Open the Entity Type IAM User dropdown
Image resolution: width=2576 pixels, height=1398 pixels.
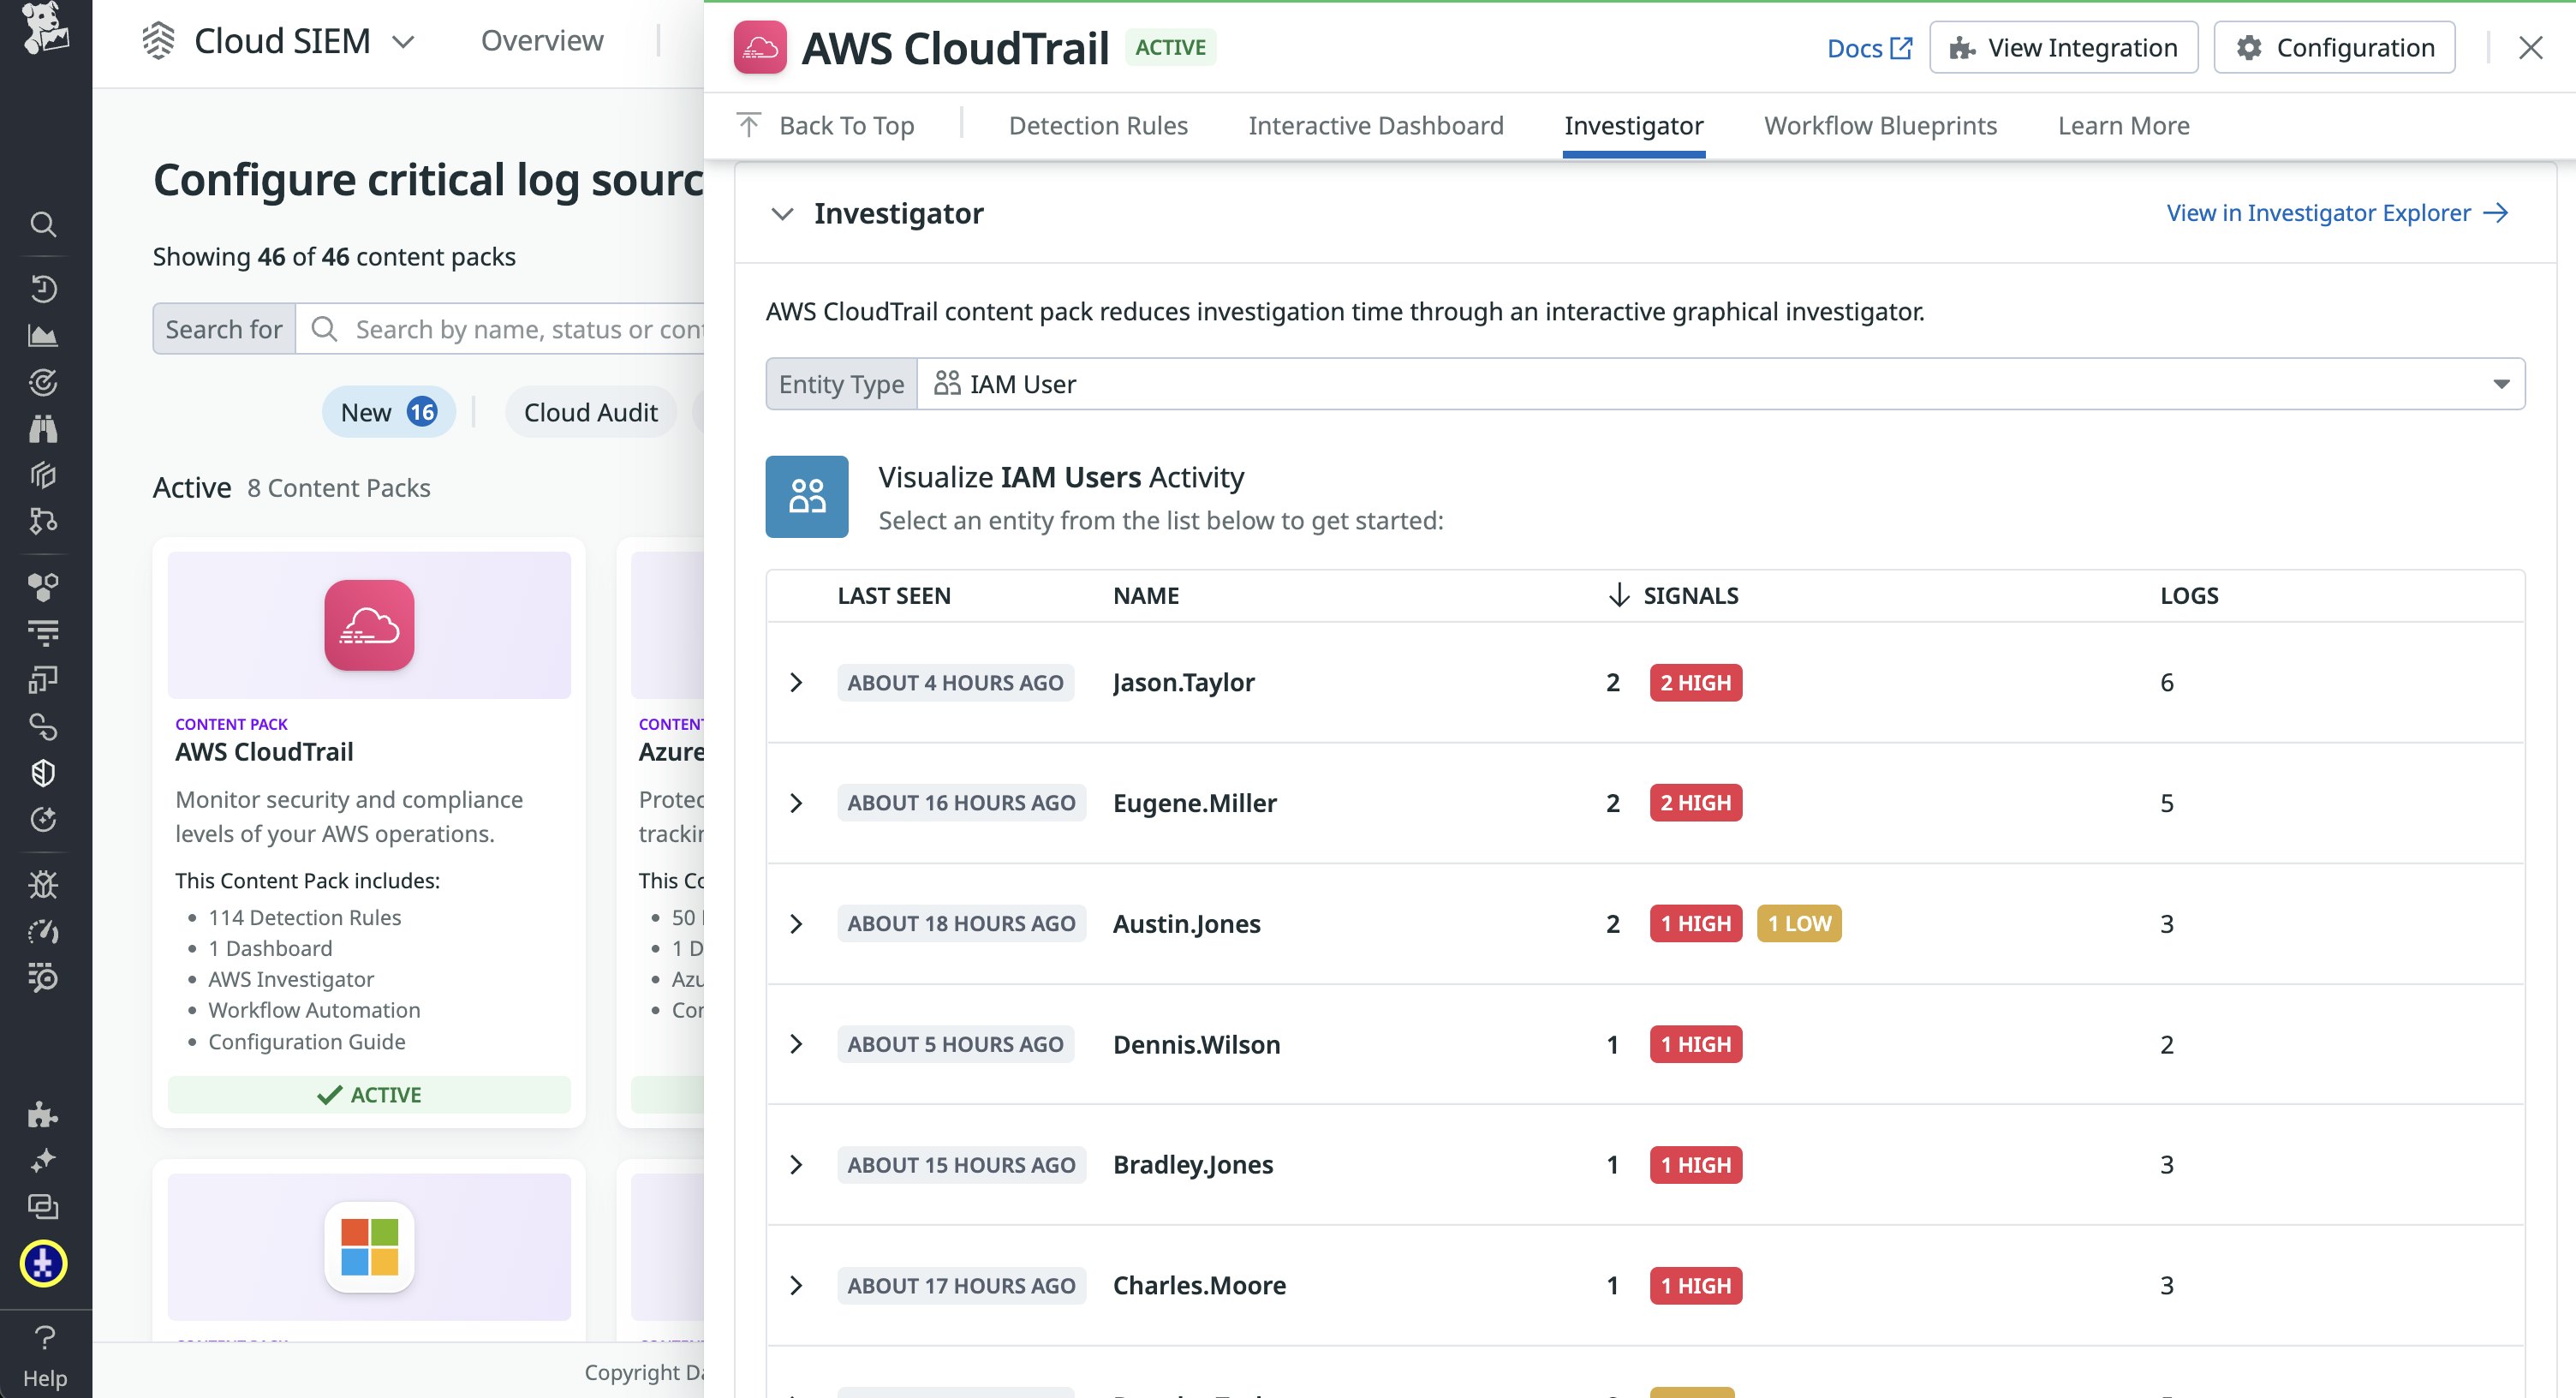(x=1720, y=384)
